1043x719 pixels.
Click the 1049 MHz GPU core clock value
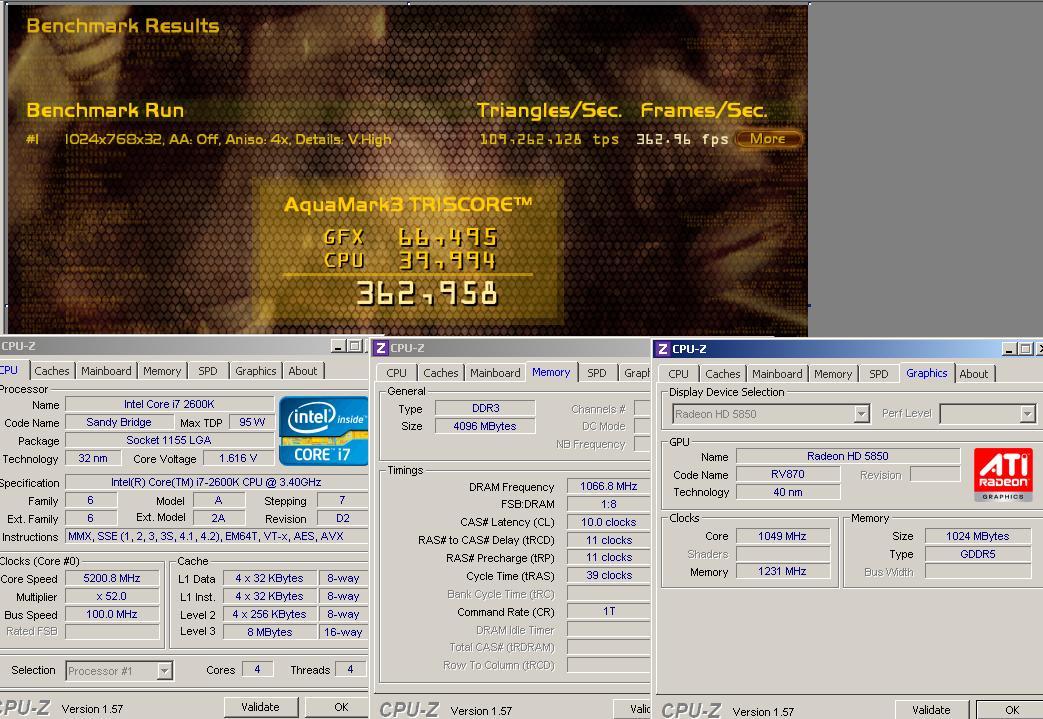[x=782, y=536]
